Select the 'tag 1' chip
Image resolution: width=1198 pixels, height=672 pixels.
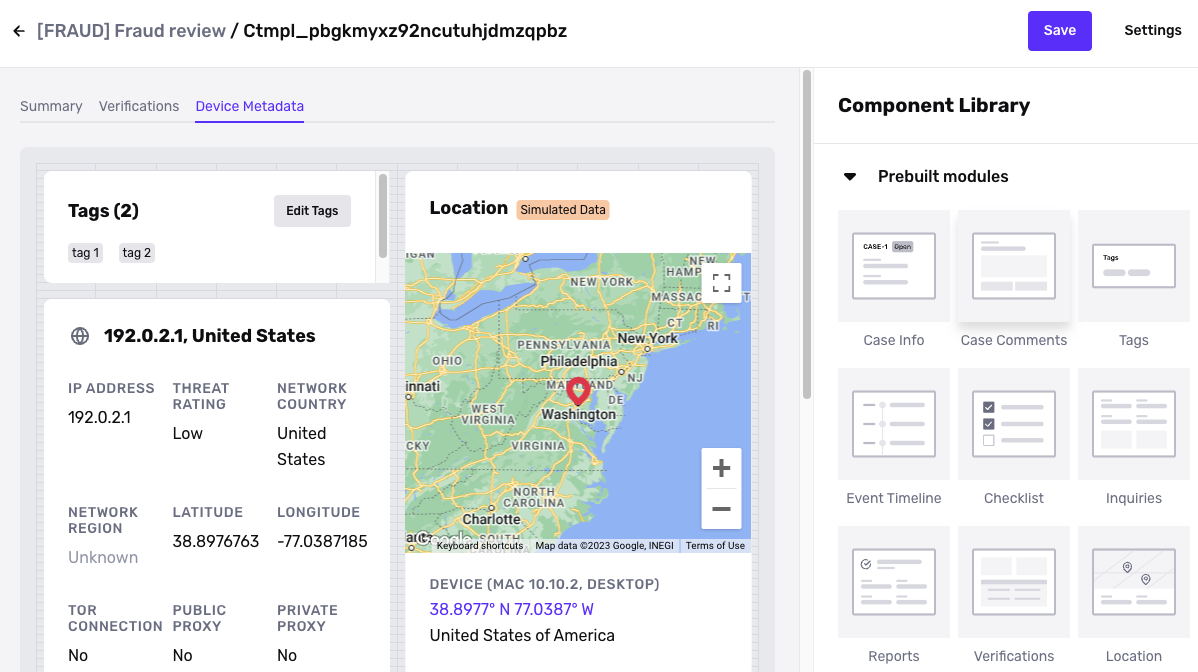(86, 253)
